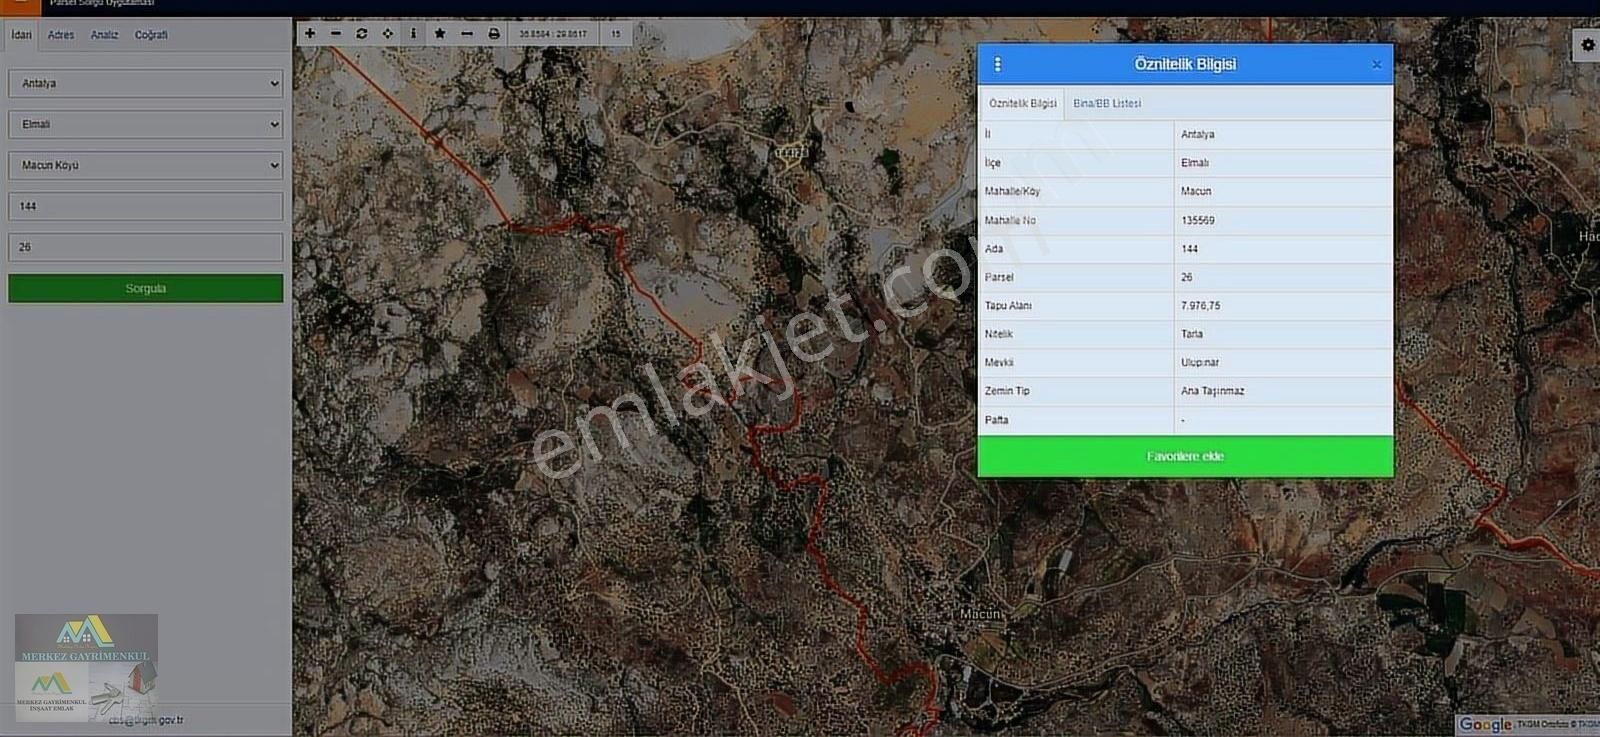Click the Nitelik value Tarla
The width and height of the screenshot is (1600, 737).
tap(1192, 334)
